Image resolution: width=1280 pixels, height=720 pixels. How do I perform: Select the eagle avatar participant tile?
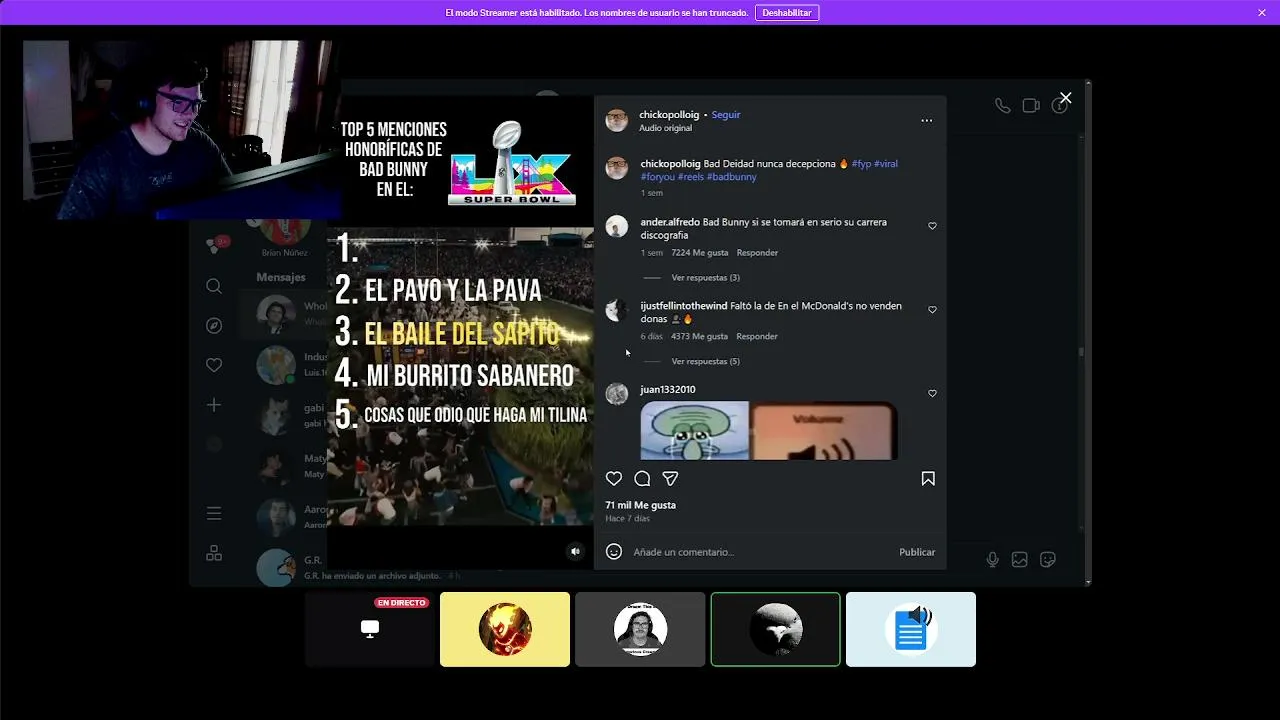click(775, 629)
